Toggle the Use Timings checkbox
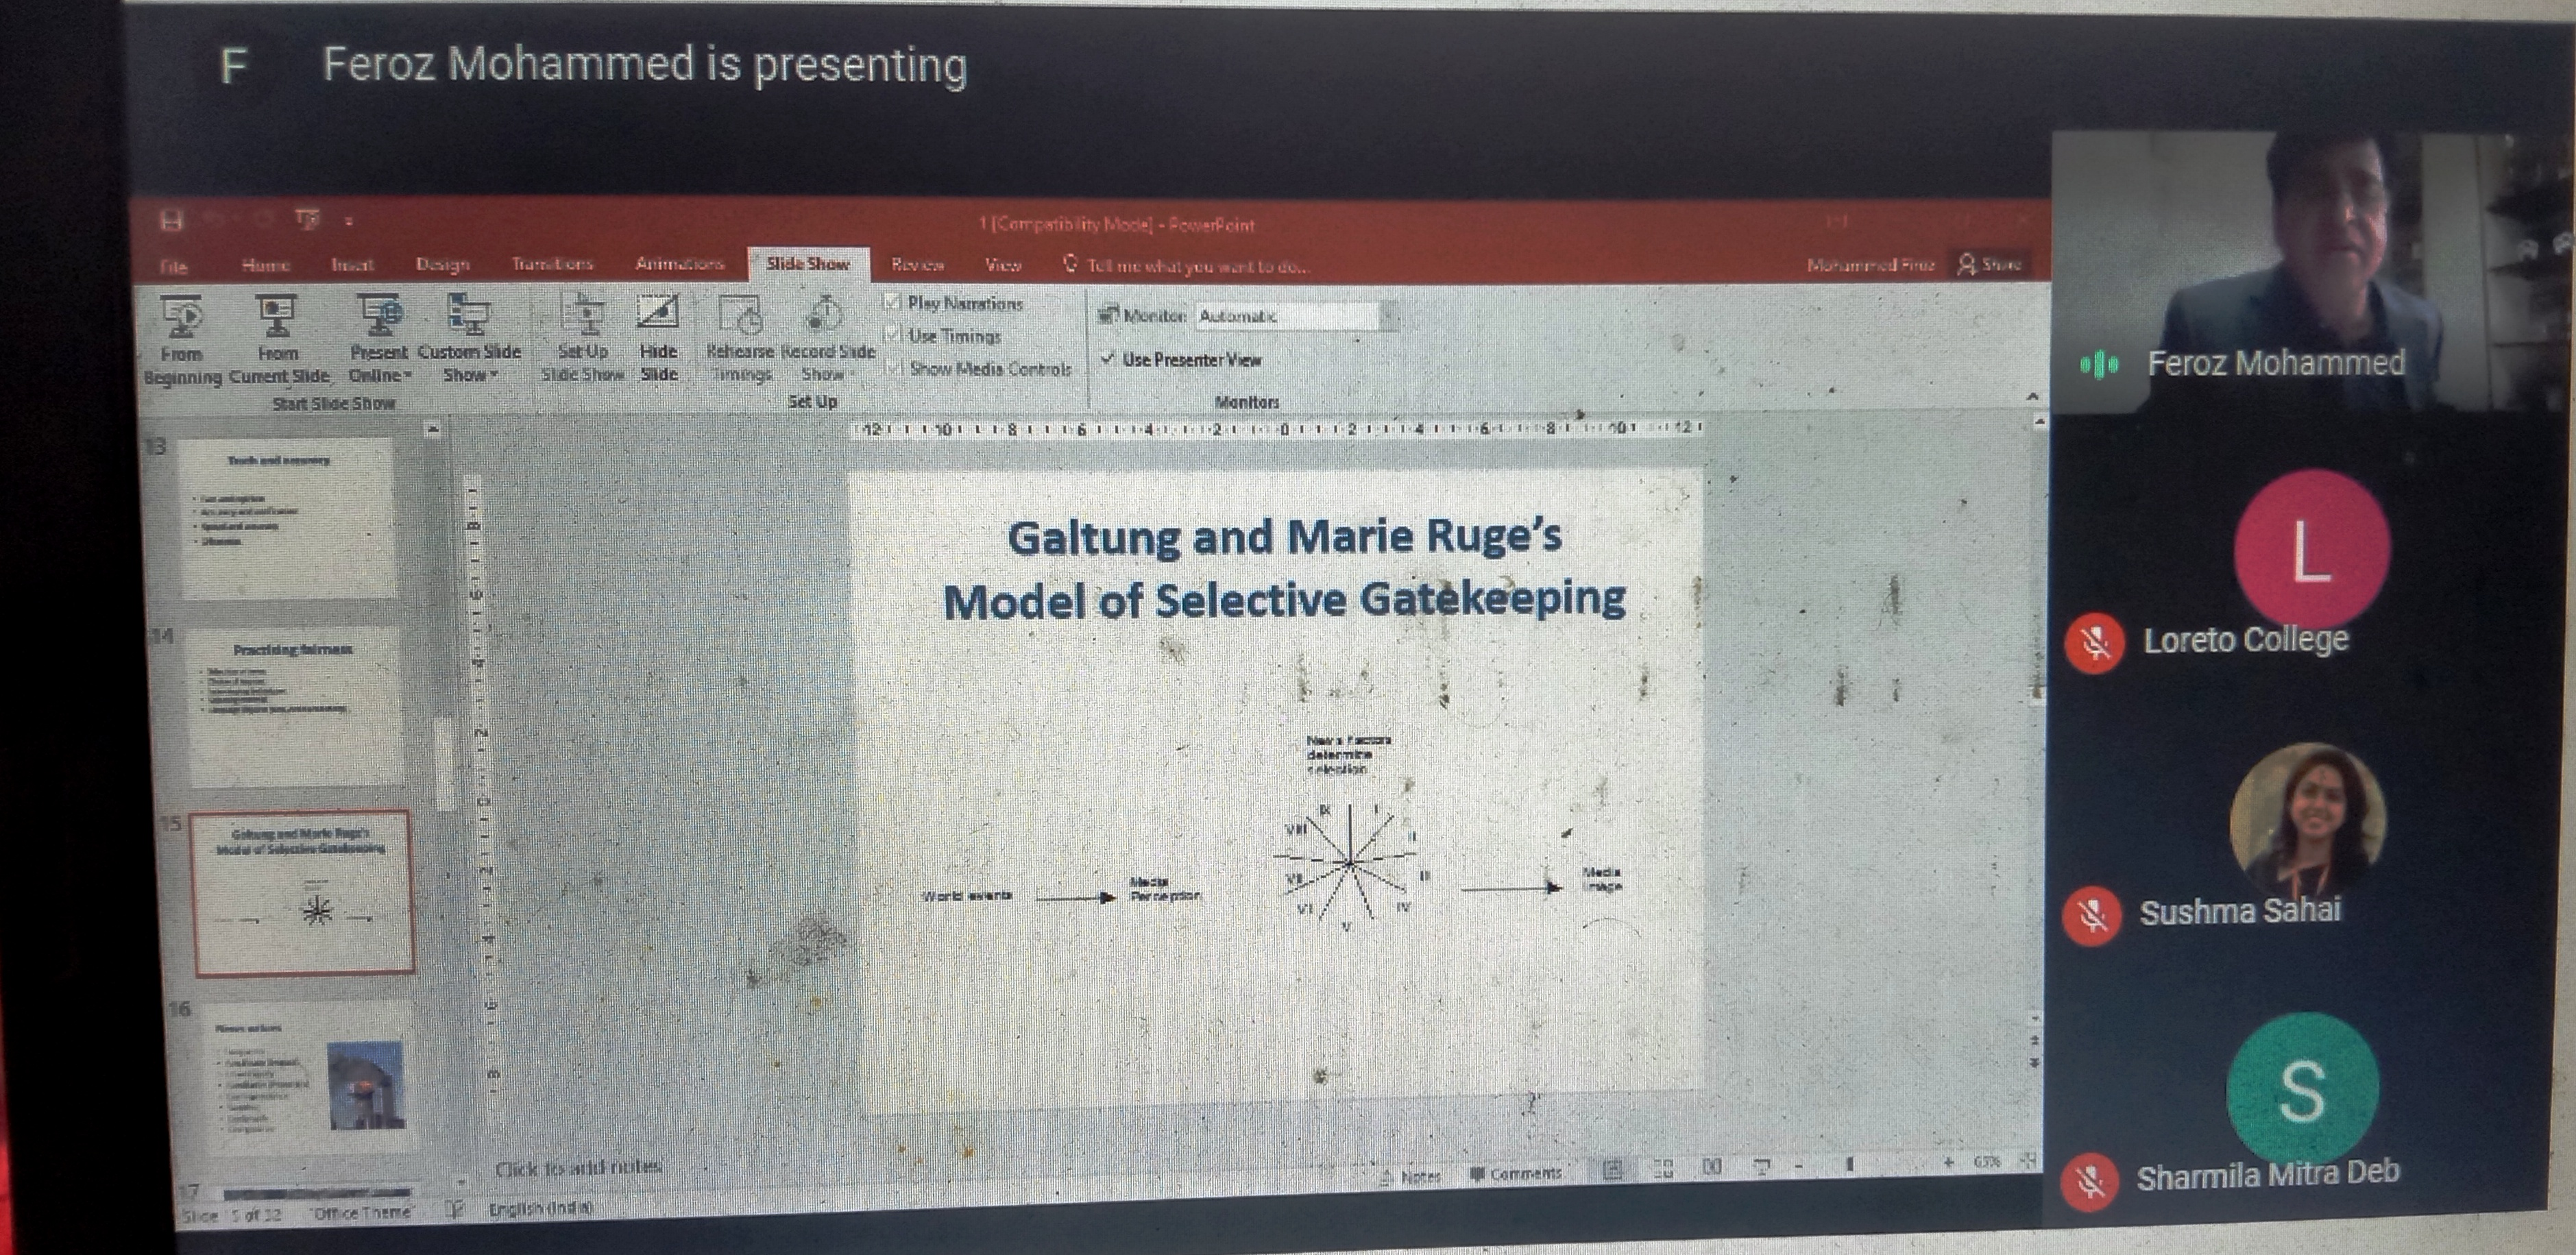Viewport: 2576px width, 1255px height. coord(893,335)
